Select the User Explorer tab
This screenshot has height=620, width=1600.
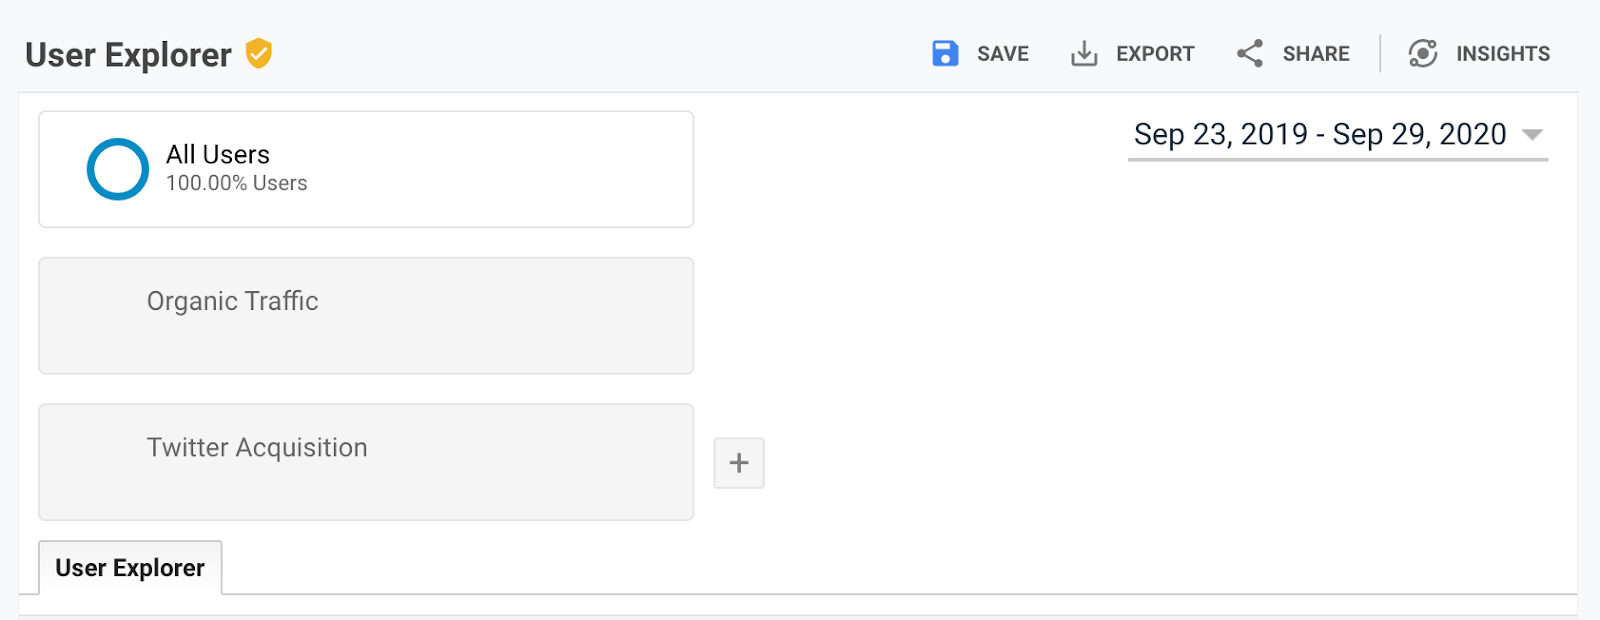click(130, 568)
